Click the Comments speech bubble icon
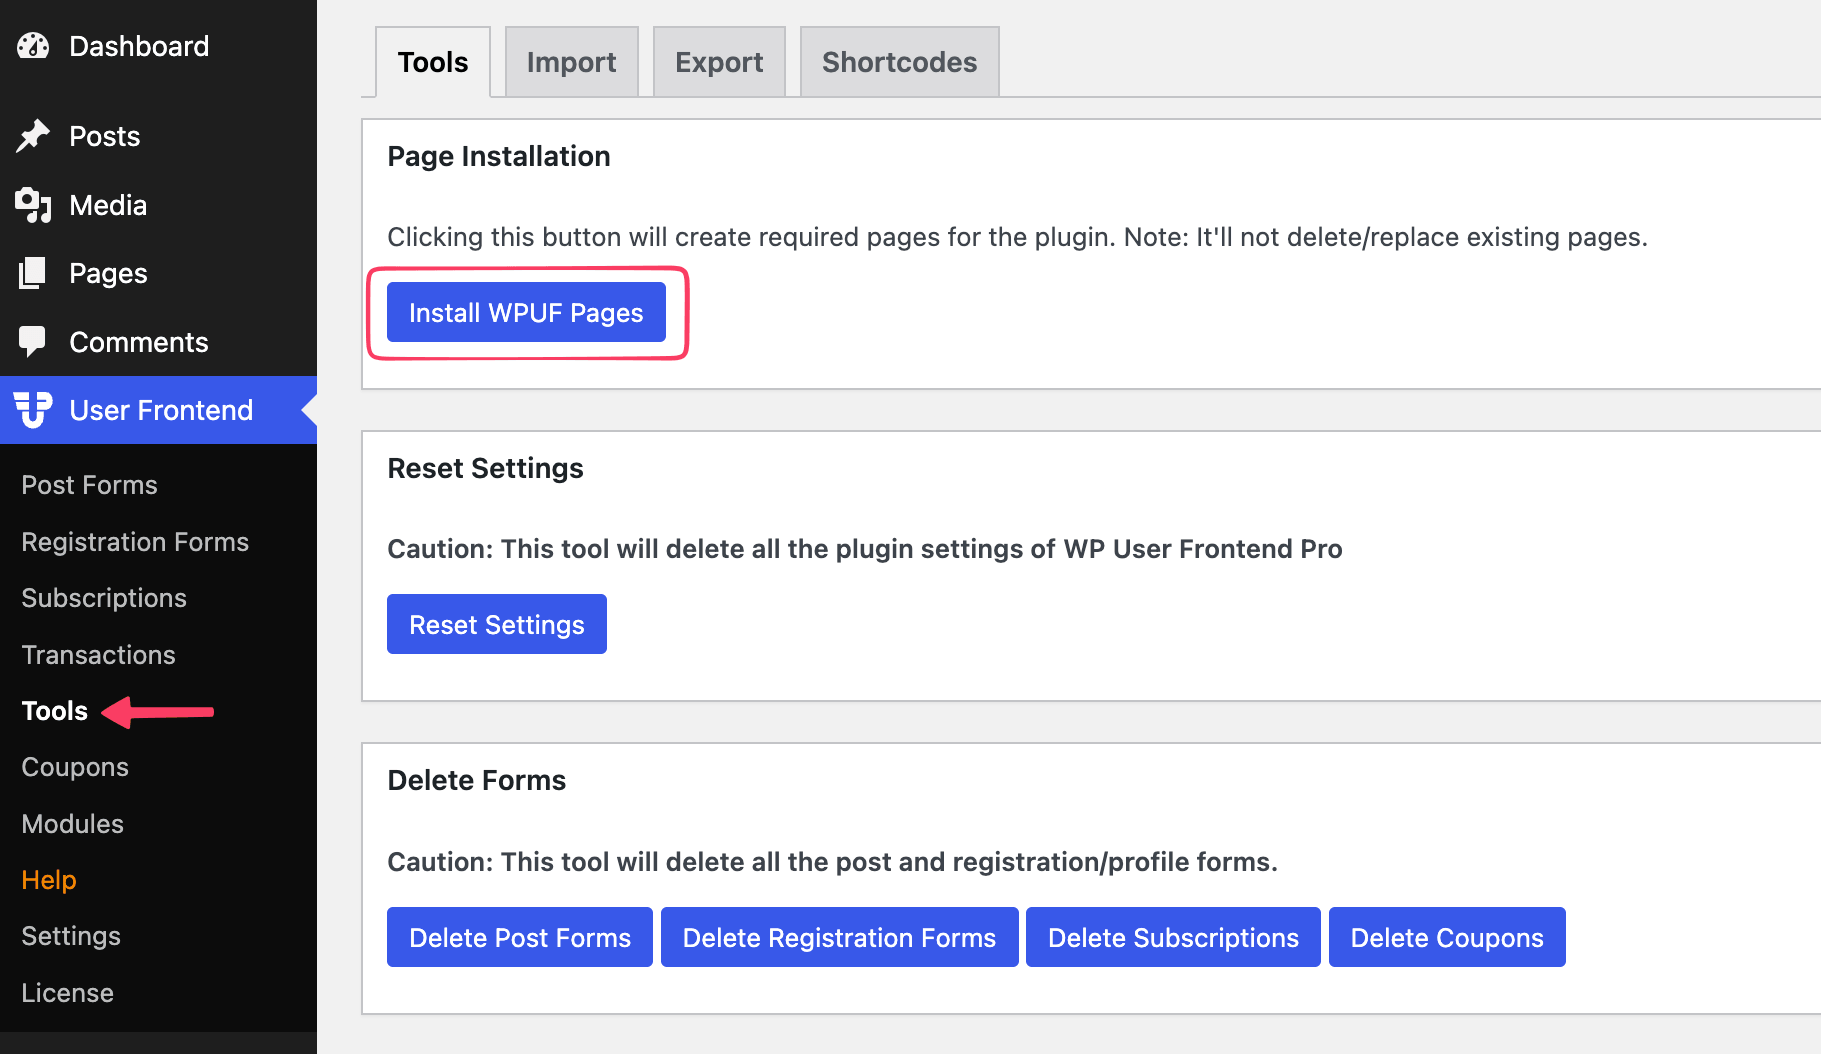Screen dimensions: 1821x1054 coord(33,342)
